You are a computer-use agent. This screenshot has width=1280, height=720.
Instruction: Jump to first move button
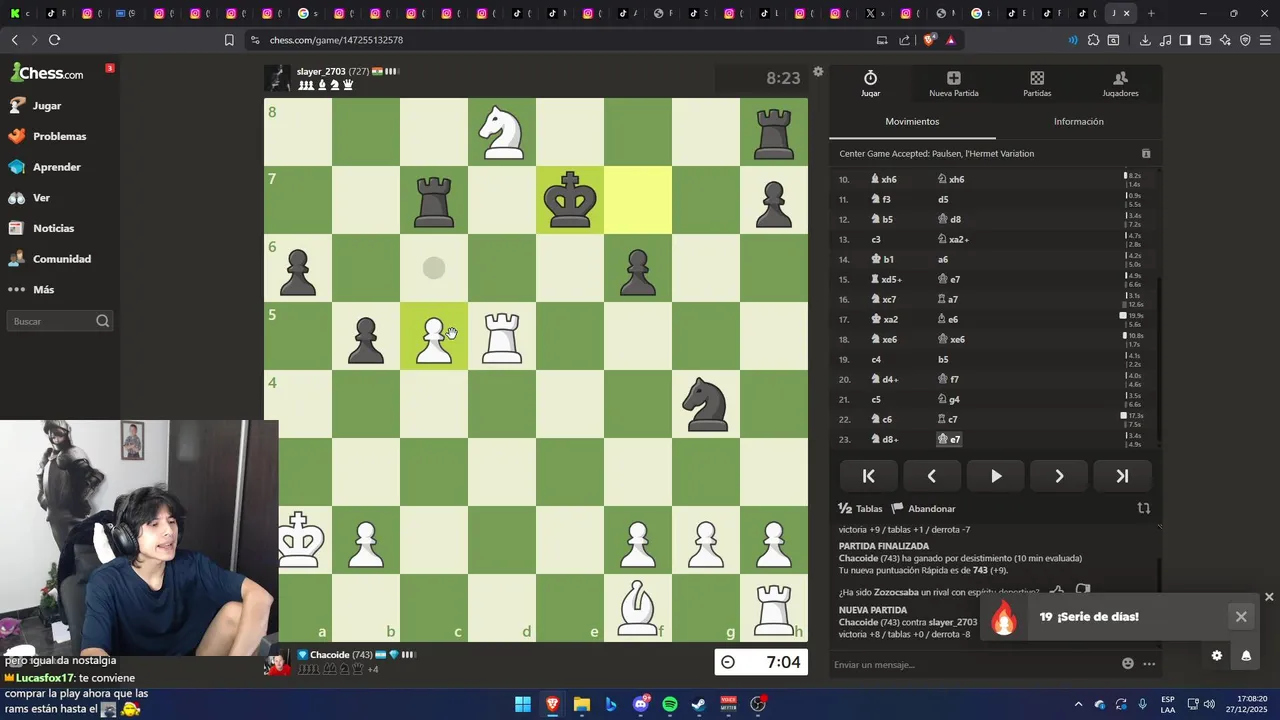click(x=868, y=476)
